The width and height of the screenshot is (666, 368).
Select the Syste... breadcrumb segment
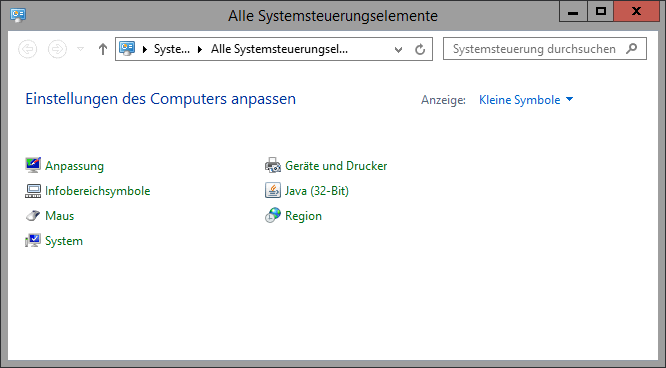(x=172, y=49)
